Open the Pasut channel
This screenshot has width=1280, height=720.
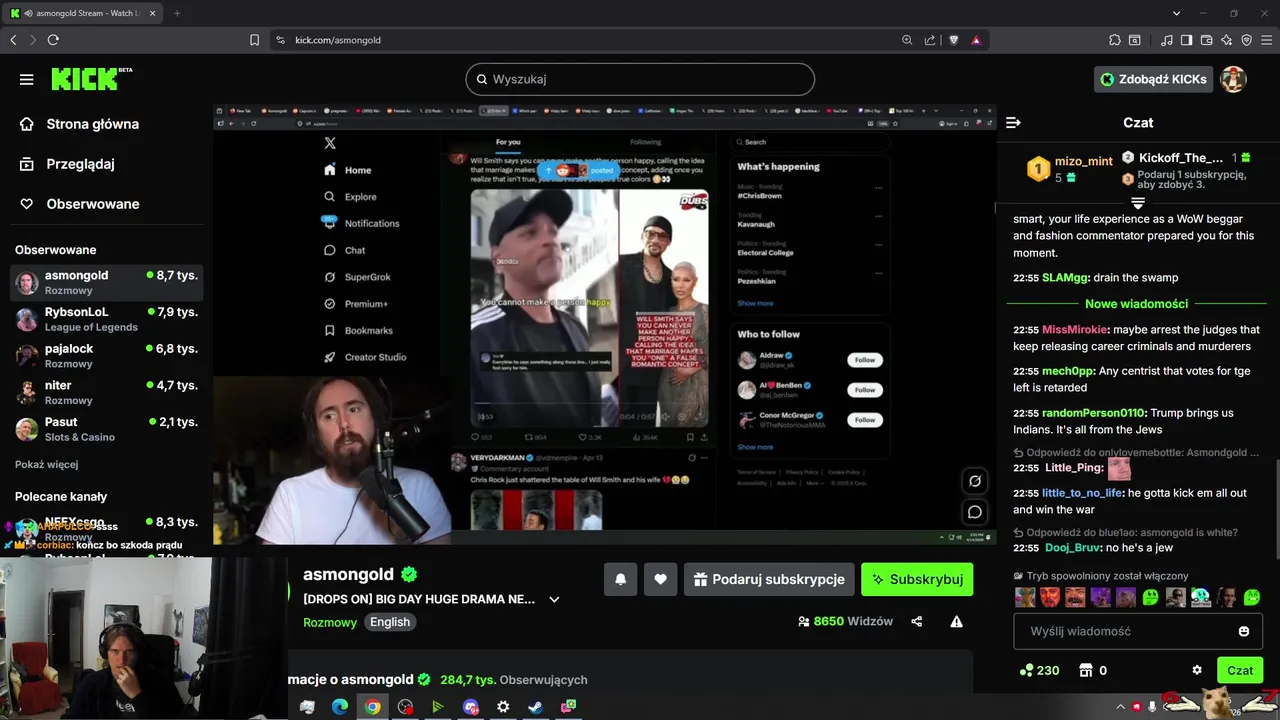tap(106, 429)
